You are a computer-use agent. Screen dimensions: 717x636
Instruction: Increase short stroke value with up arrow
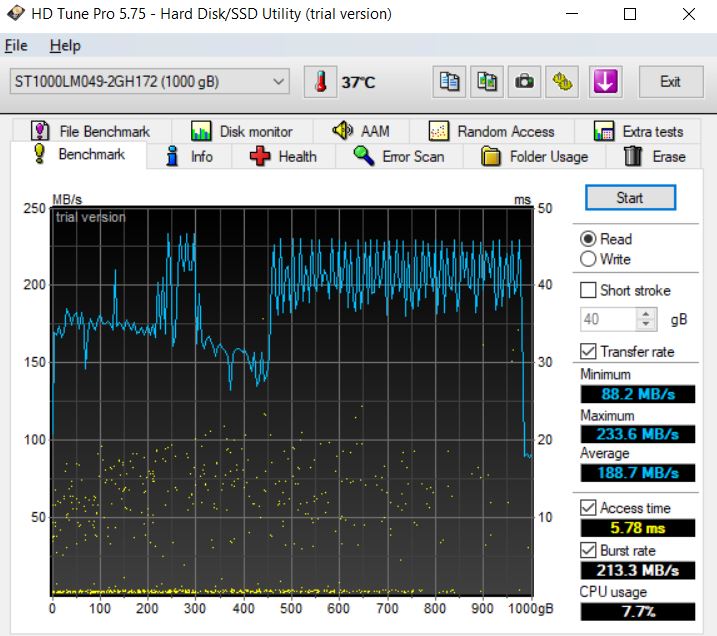coord(646,314)
